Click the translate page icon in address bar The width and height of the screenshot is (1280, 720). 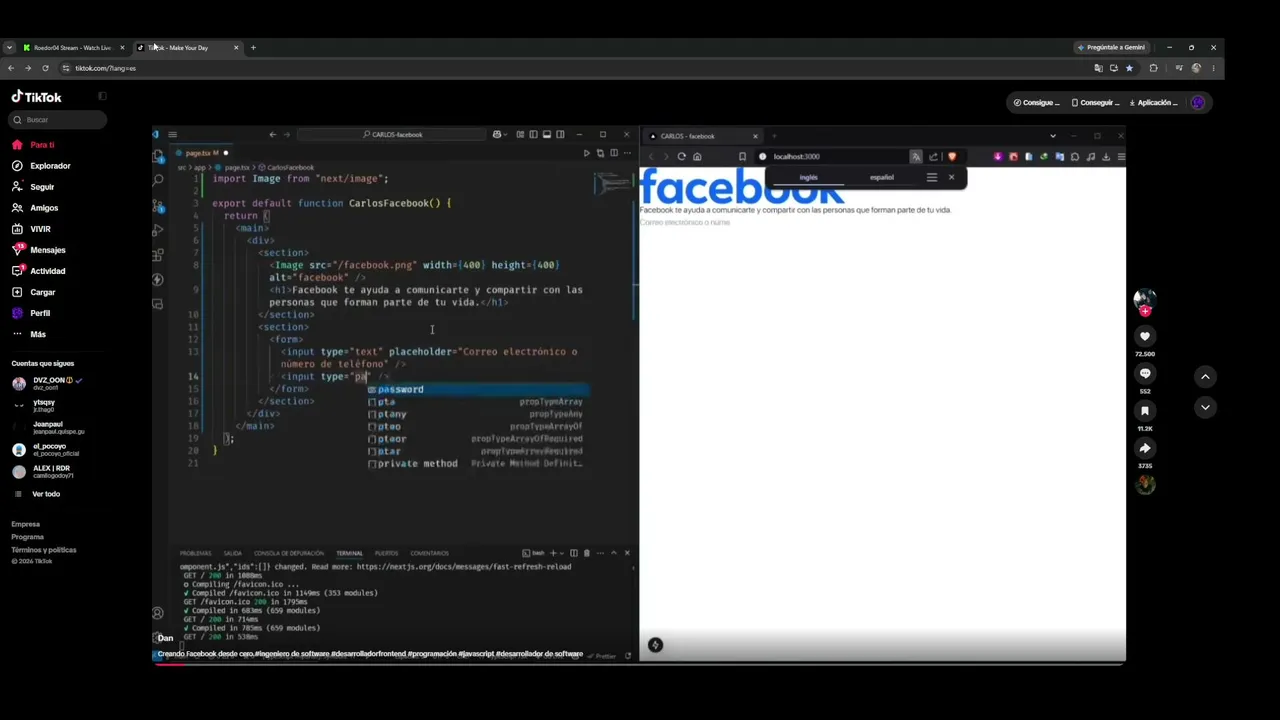click(1098, 68)
